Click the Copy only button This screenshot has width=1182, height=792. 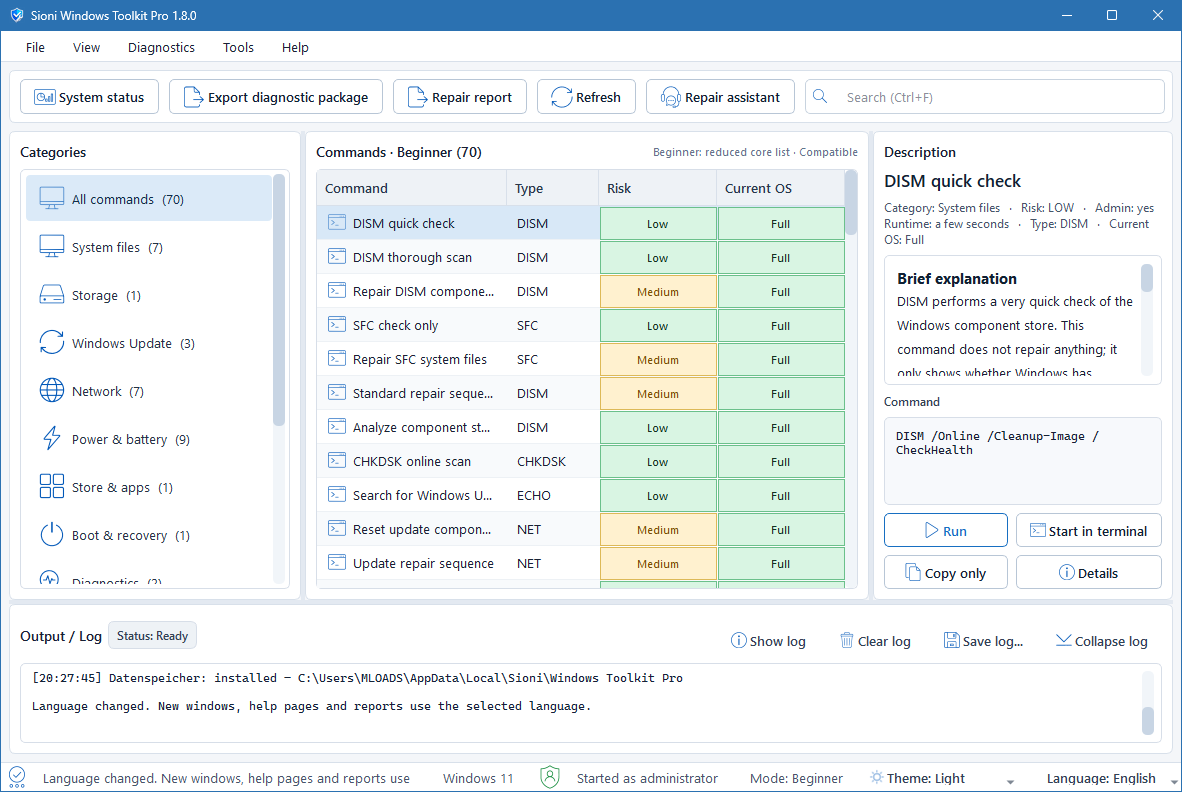(945, 573)
